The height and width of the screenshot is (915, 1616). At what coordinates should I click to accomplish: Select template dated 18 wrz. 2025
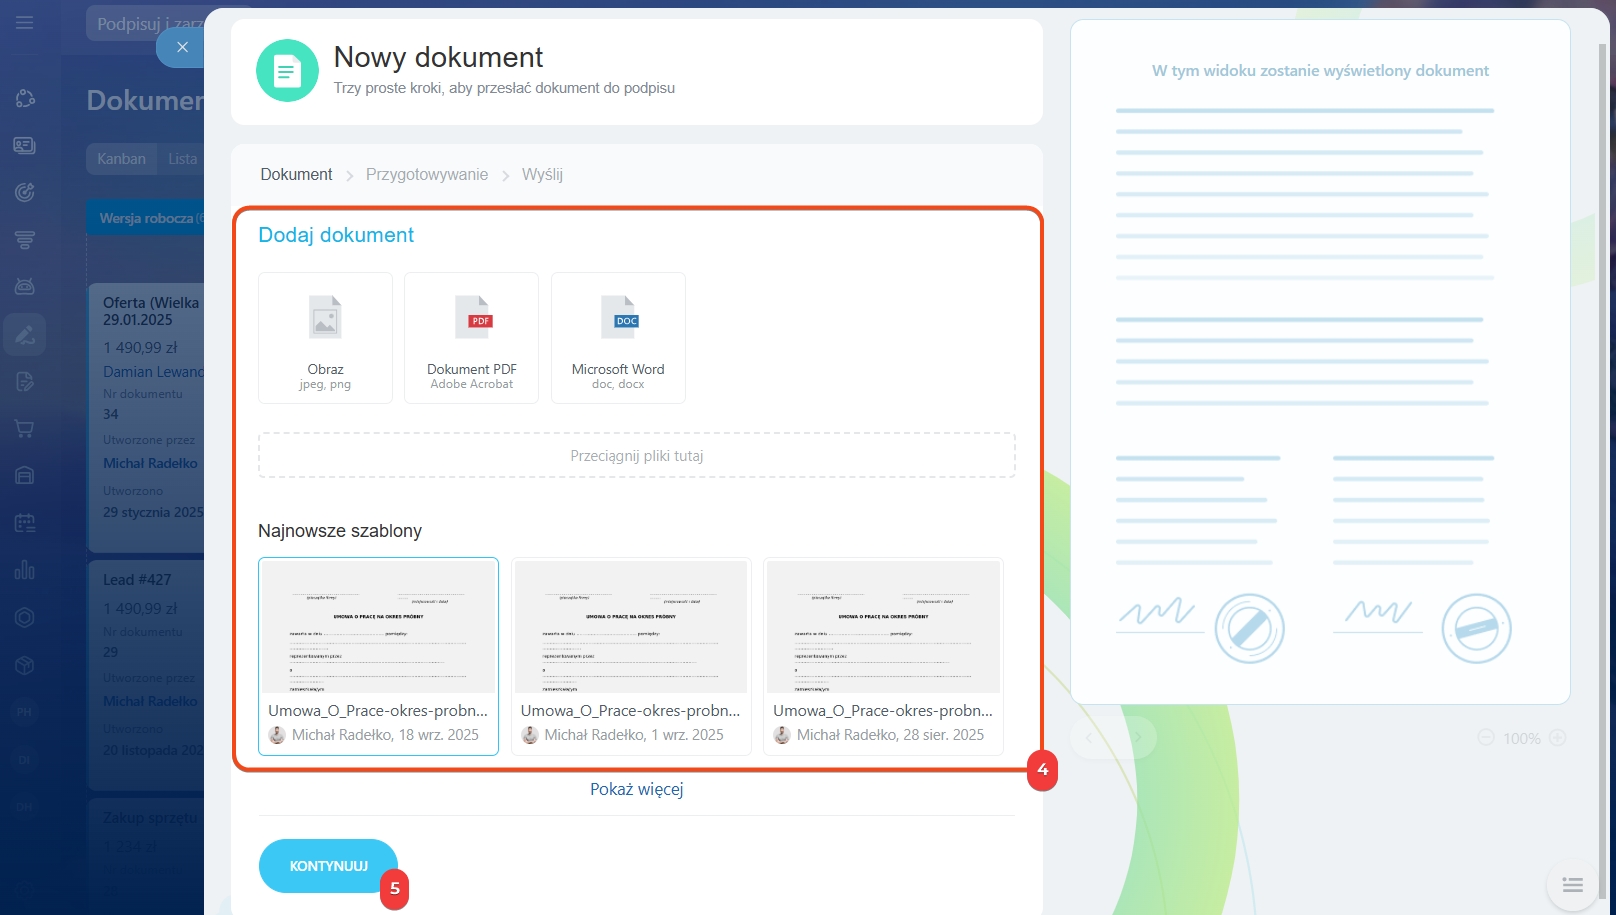[x=378, y=656]
